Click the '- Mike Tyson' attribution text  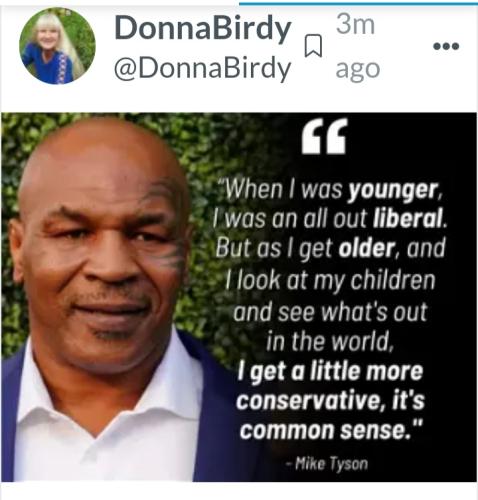[x=327, y=463]
